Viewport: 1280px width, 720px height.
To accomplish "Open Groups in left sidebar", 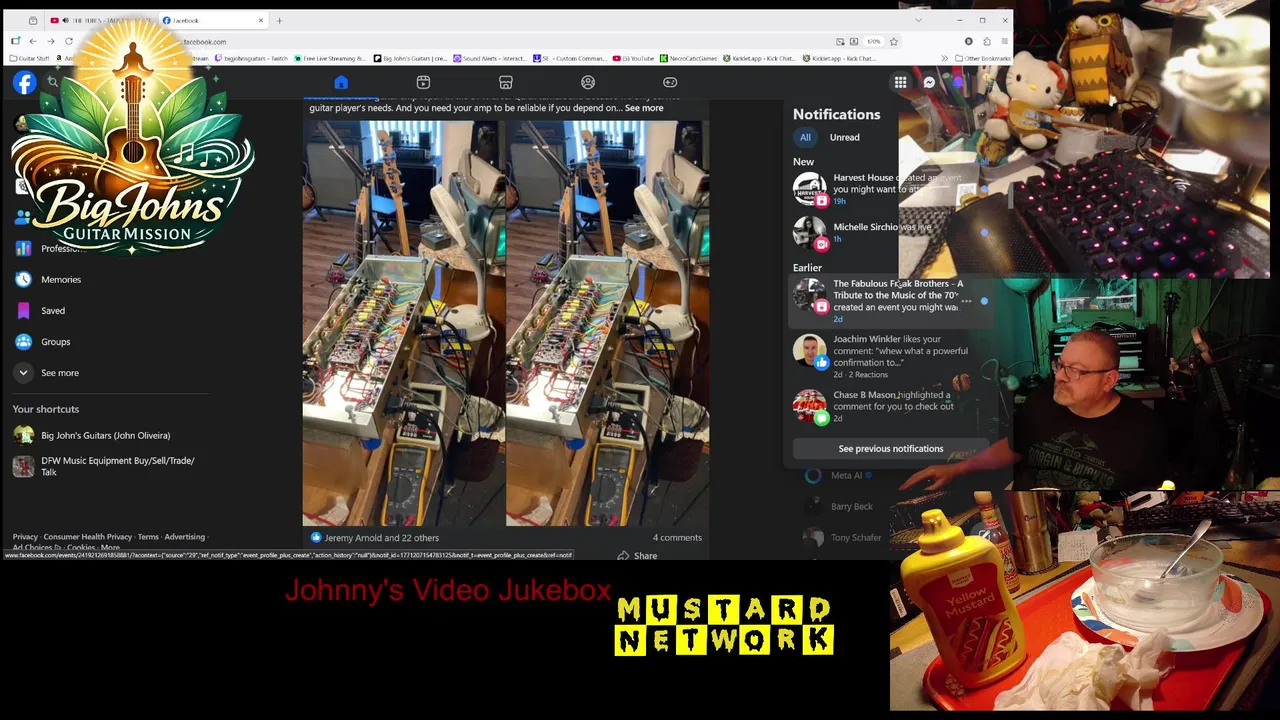I will click(x=55, y=342).
